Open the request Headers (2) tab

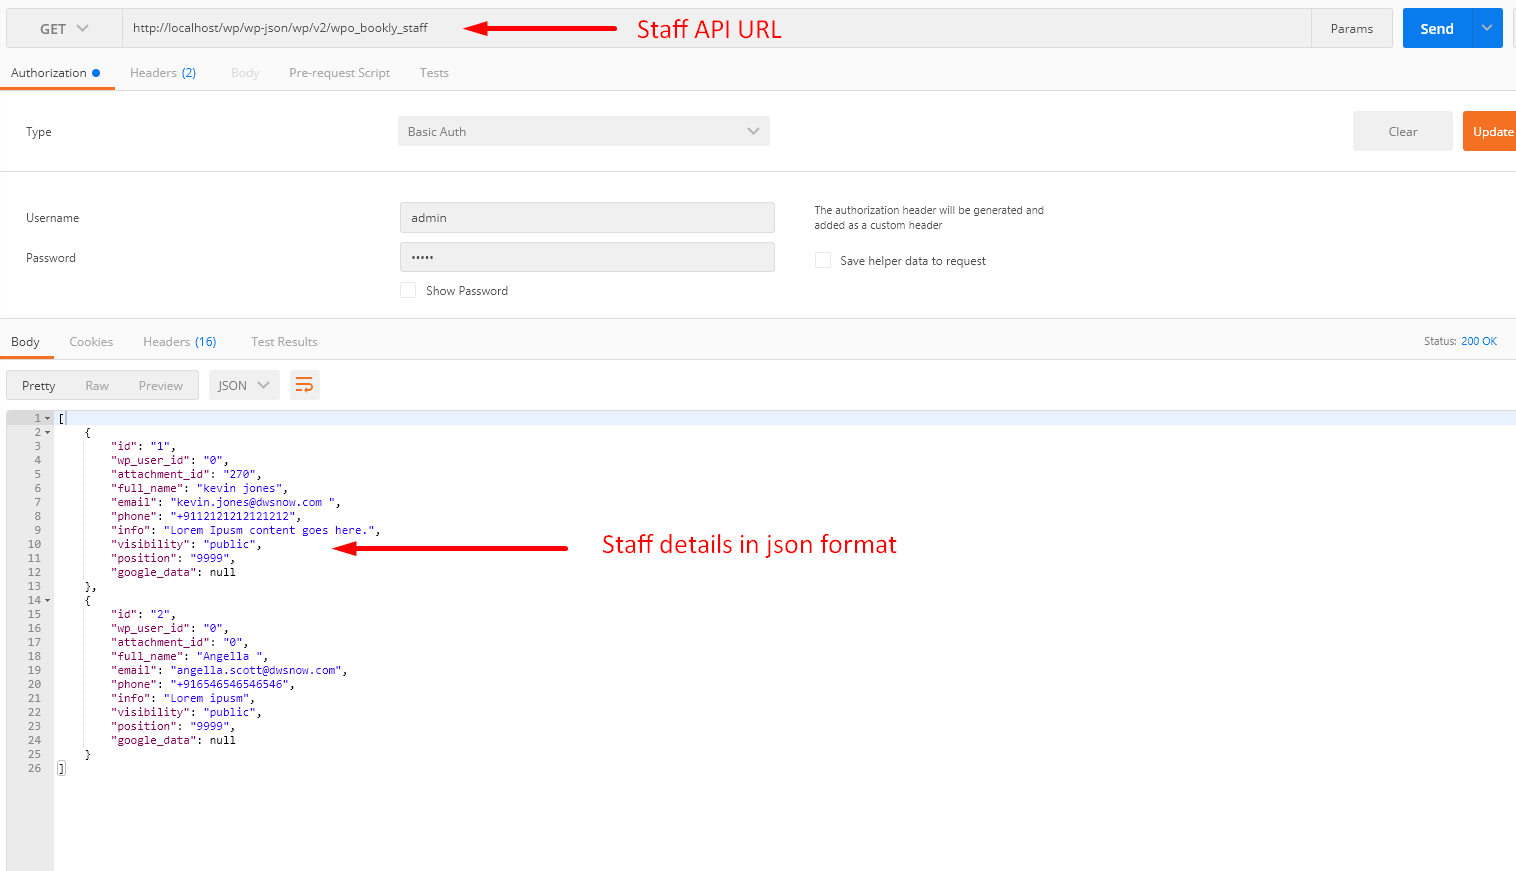tap(163, 73)
